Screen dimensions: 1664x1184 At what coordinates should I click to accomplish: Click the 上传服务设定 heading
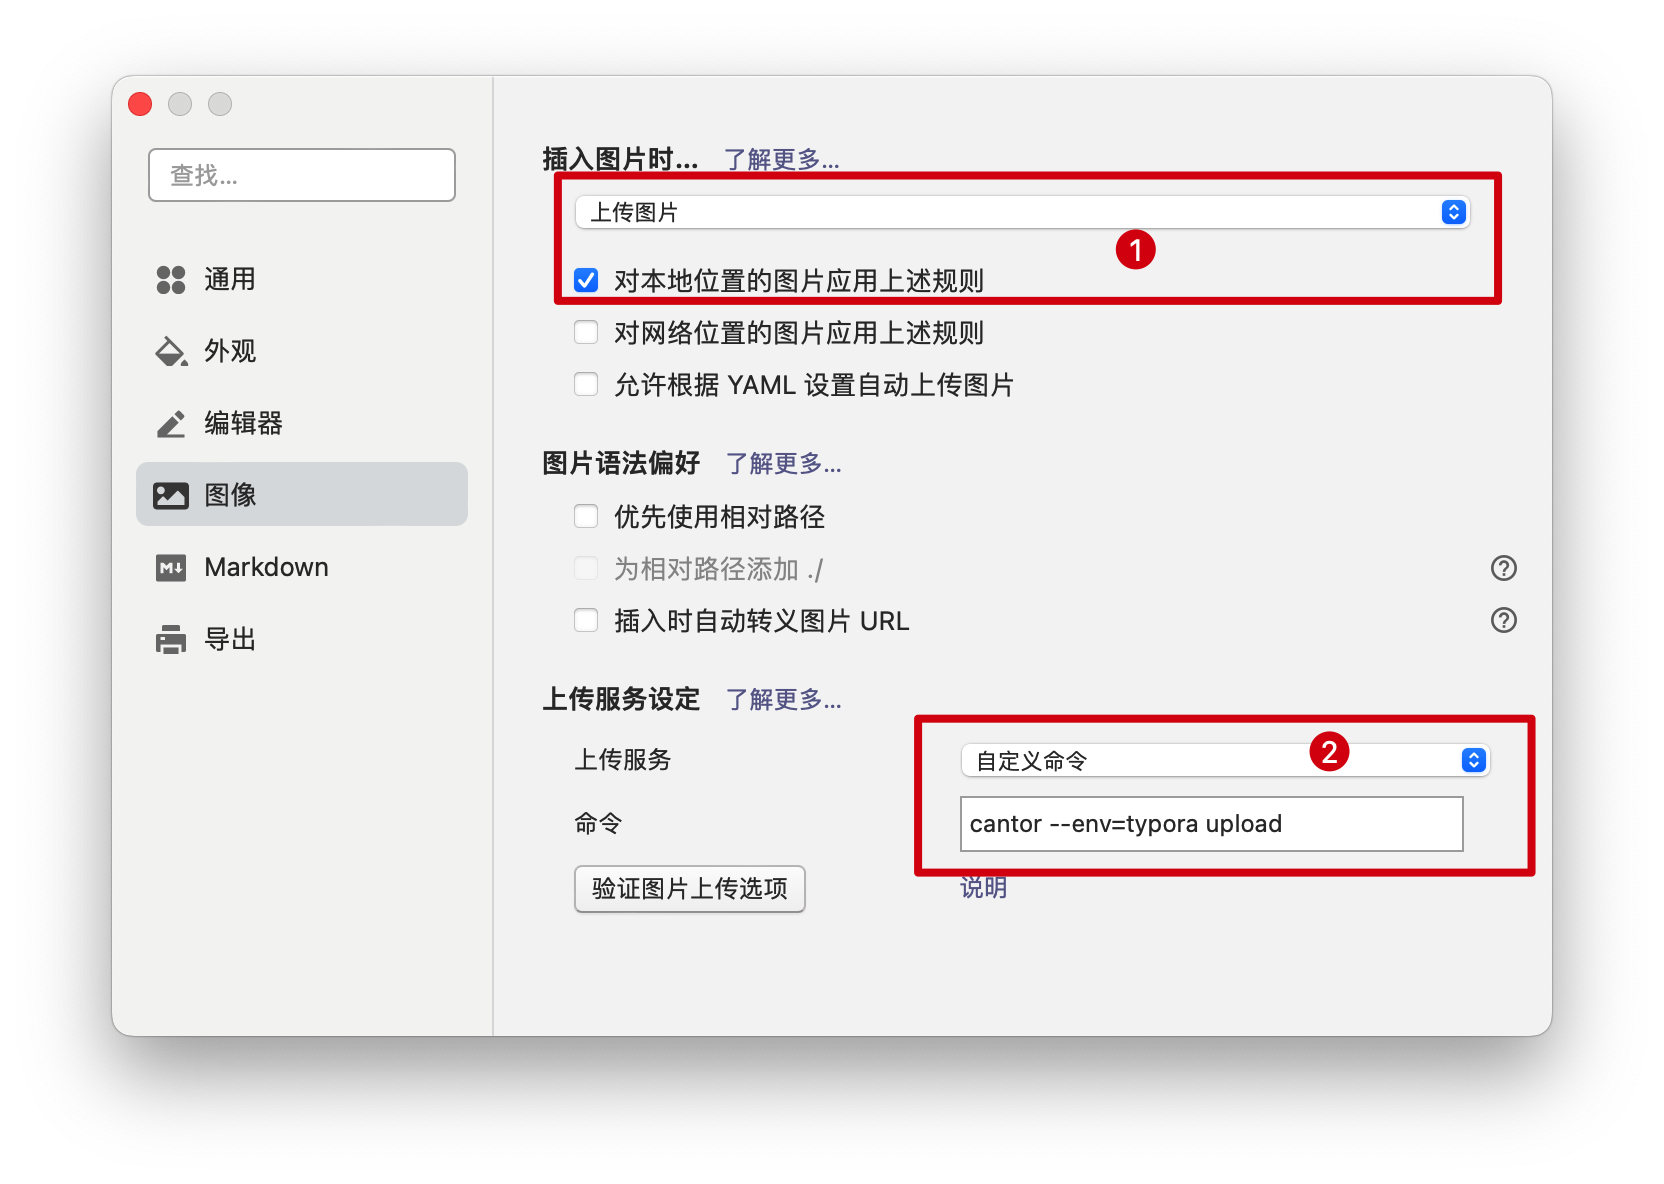(x=621, y=699)
